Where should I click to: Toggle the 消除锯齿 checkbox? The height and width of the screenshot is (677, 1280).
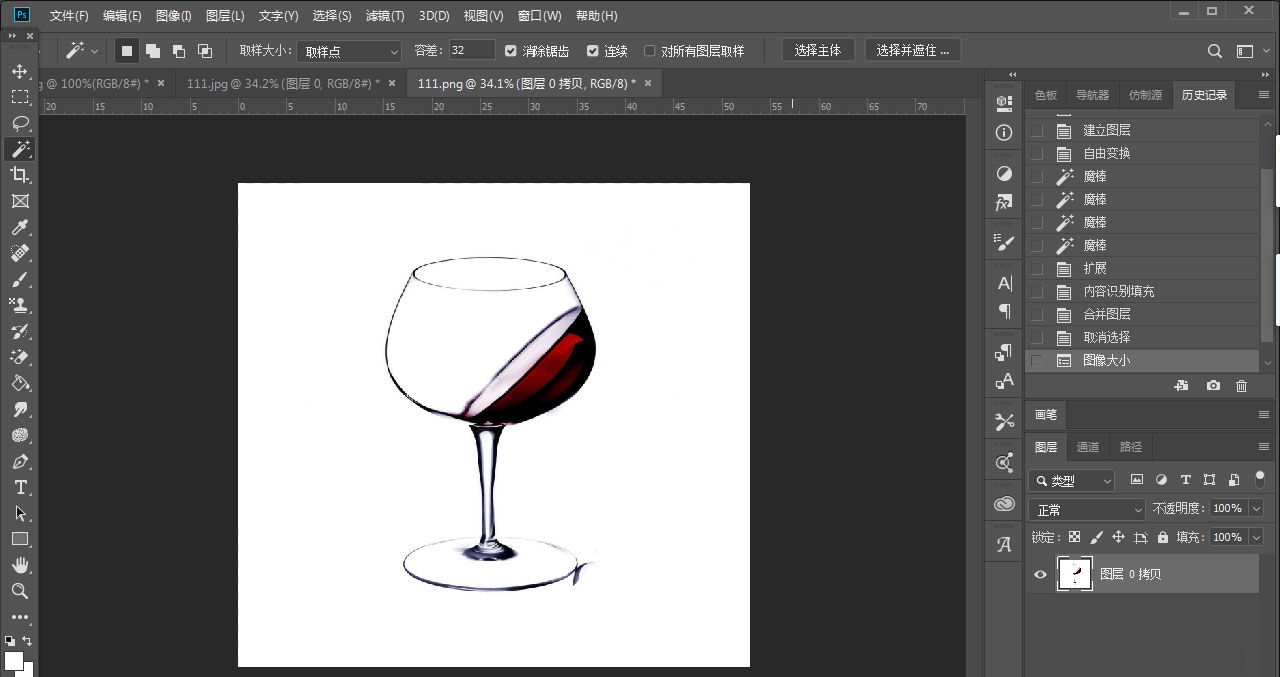(511, 51)
